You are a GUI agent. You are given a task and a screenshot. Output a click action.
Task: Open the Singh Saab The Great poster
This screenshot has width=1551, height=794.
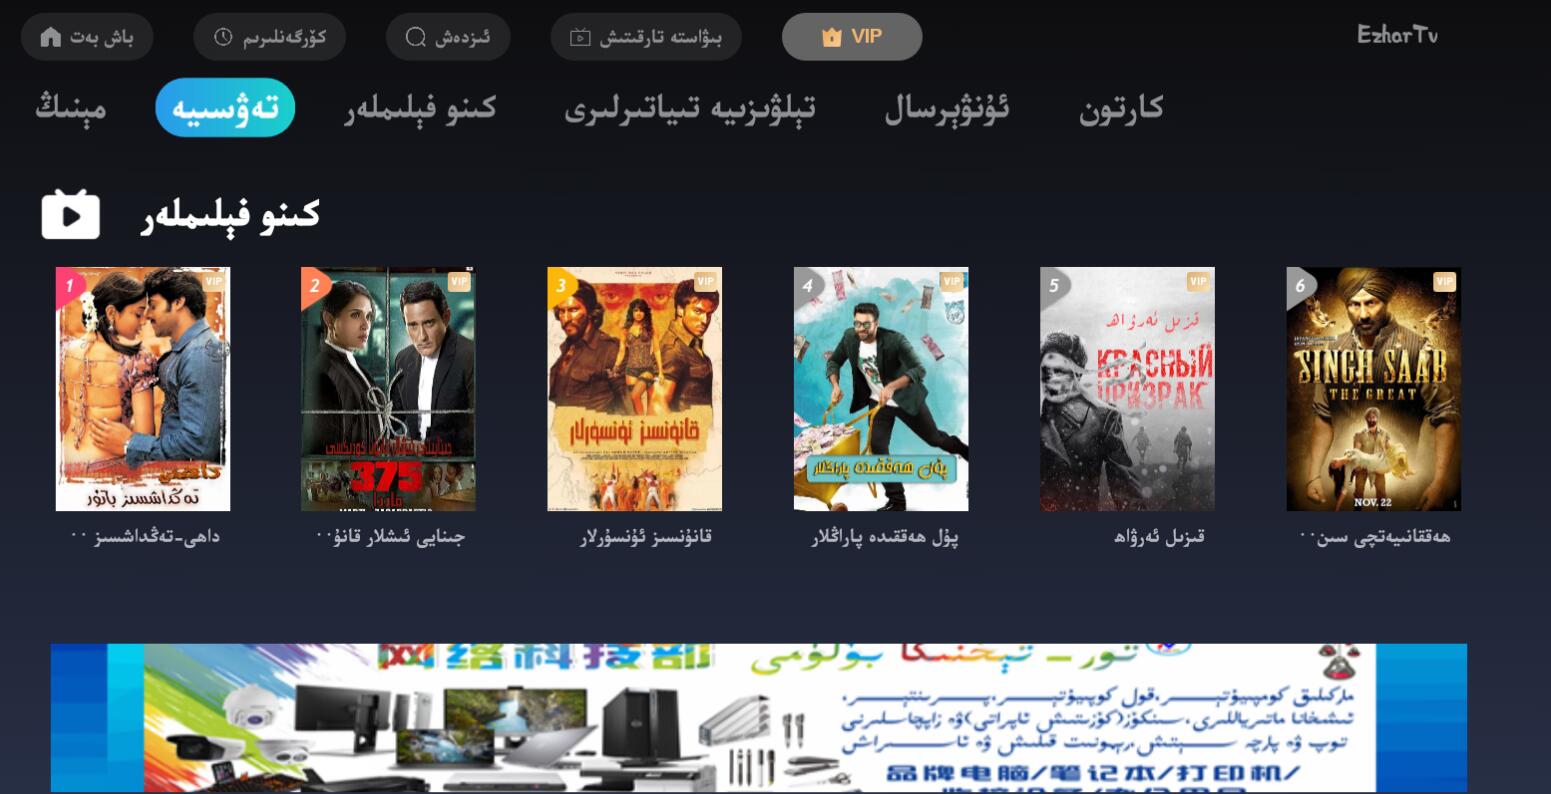[x=1373, y=389]
